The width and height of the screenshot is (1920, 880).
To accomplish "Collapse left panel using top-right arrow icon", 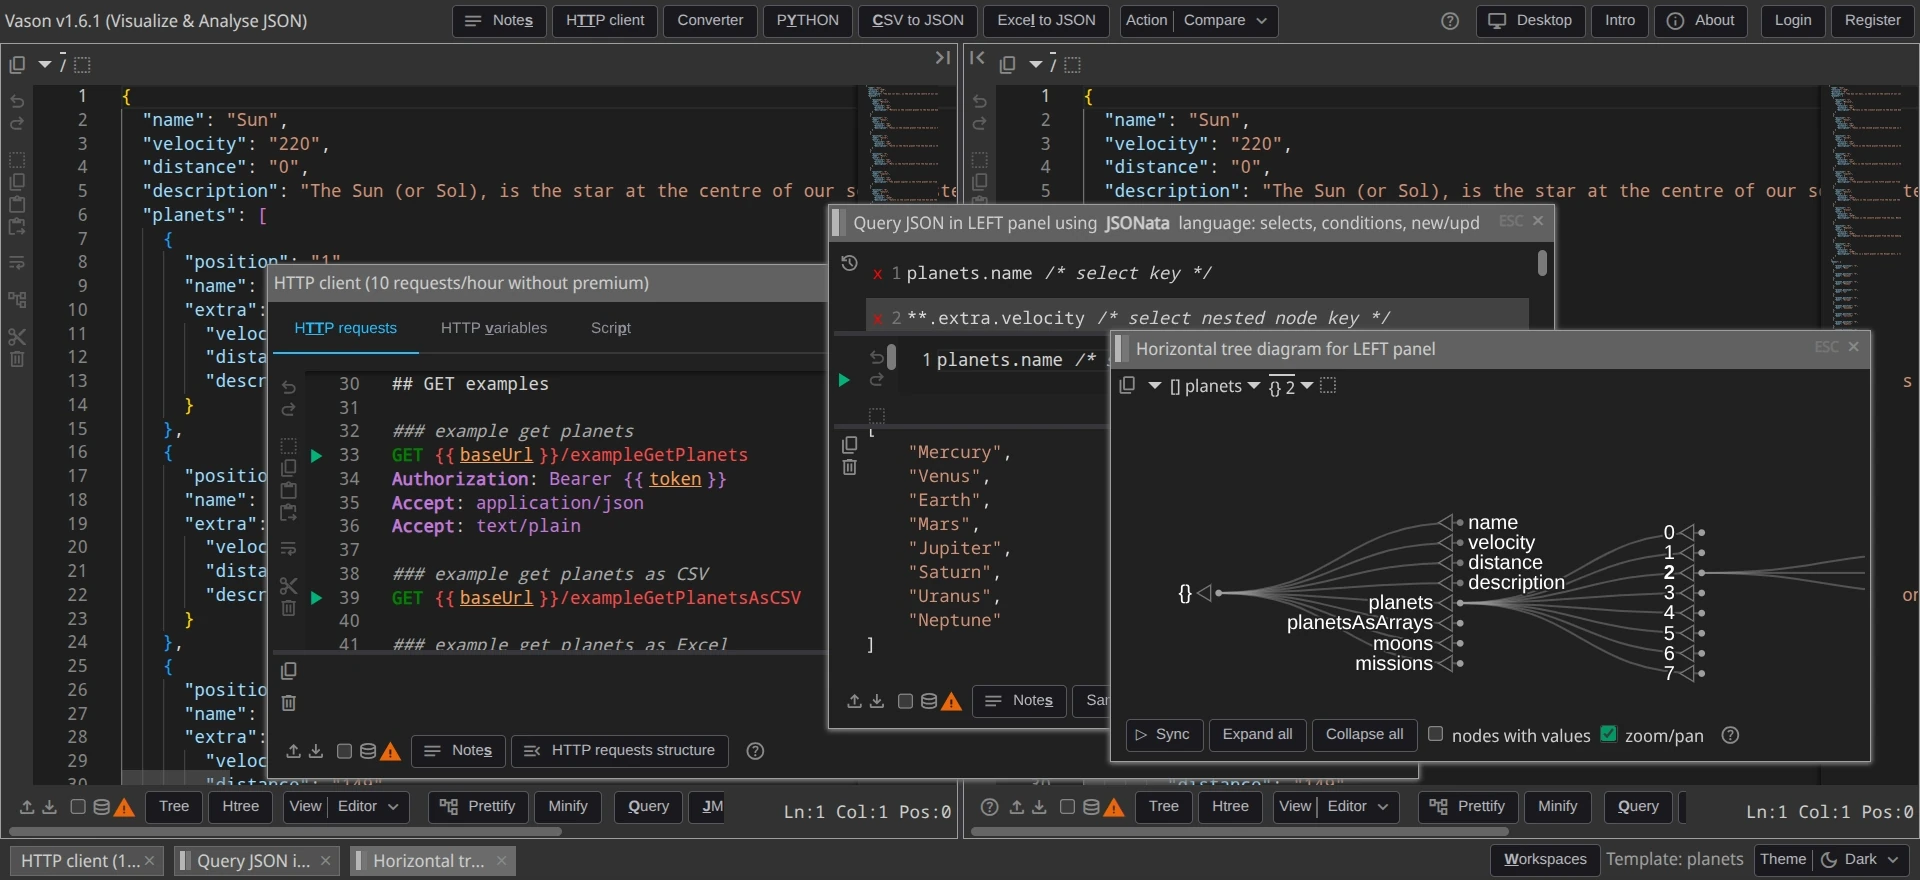I will 942,58.
